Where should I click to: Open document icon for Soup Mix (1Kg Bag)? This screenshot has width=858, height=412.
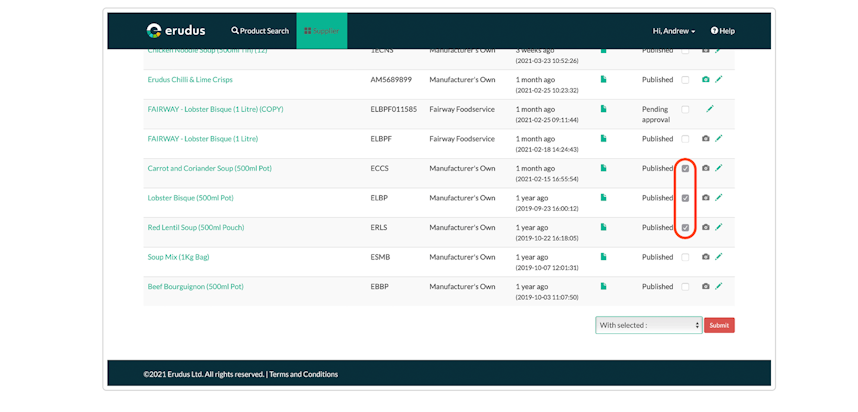click(604, 257)
